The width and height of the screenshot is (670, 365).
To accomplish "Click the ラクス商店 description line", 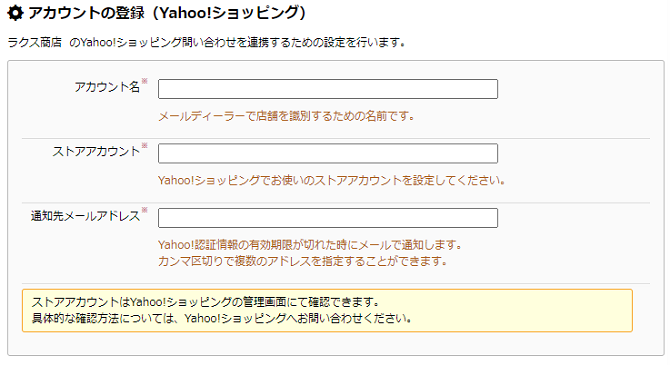I will (x=206, y=43).
